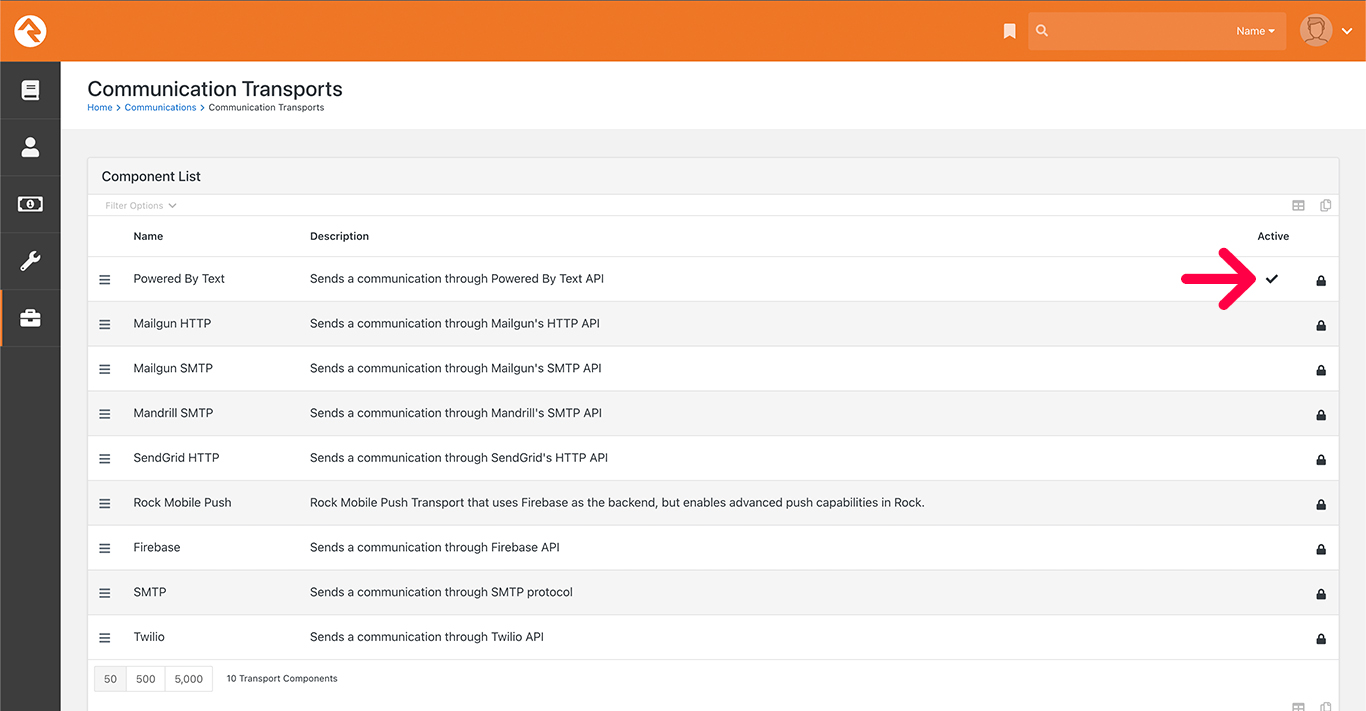Expand the Filter Options panel
This screenshot has width=1366, height=711.
point(139,205)
